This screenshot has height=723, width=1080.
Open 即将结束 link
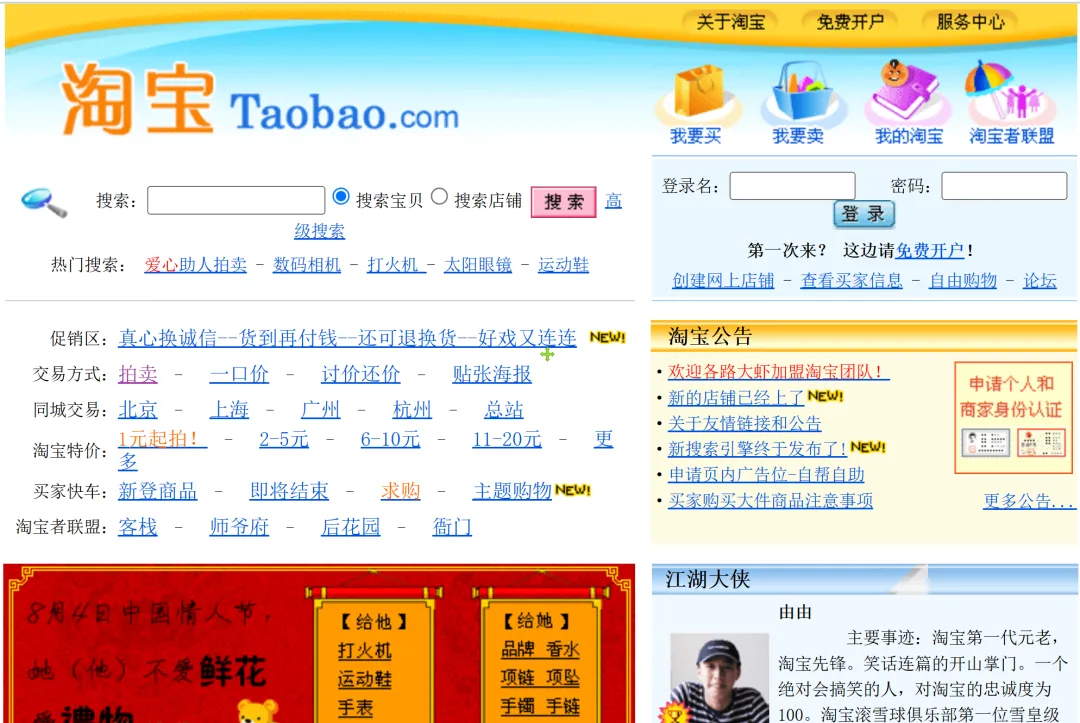pyautogui.click(x=289, y=491)
